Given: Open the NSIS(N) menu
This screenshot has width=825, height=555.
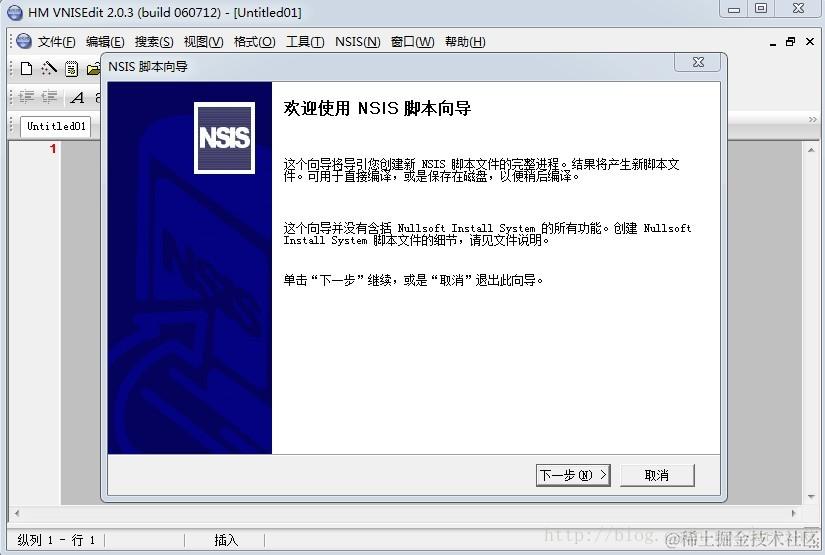Looking at the screenshot, I should tap(357, 42).
